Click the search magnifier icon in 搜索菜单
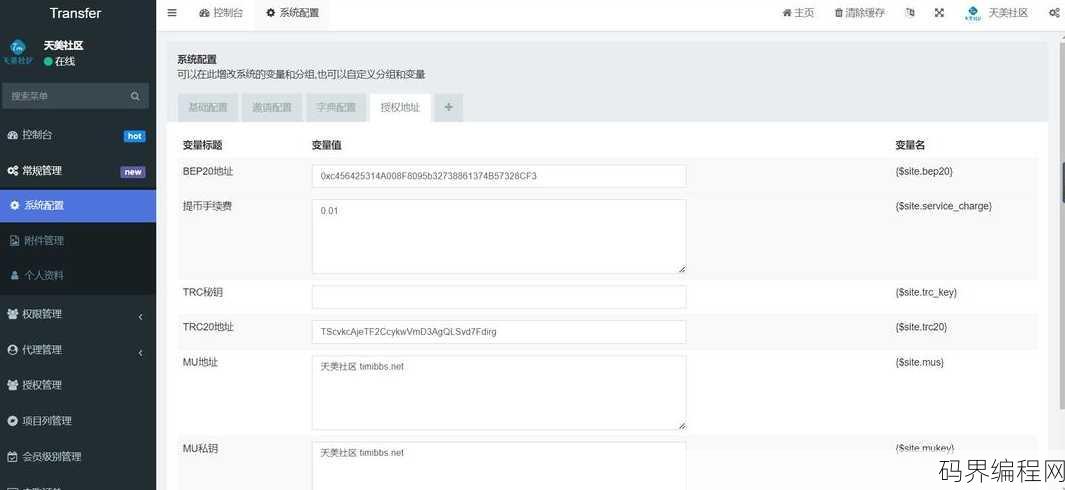 135,97
